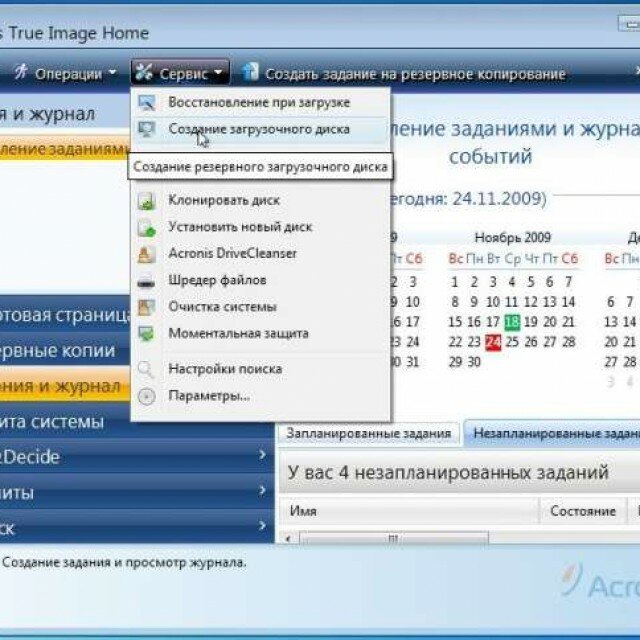Image resolution: width=640 pixels, height=640 pixels.
Task: Click the Ноябрь 2009 month title
Action: coord(513,238)
